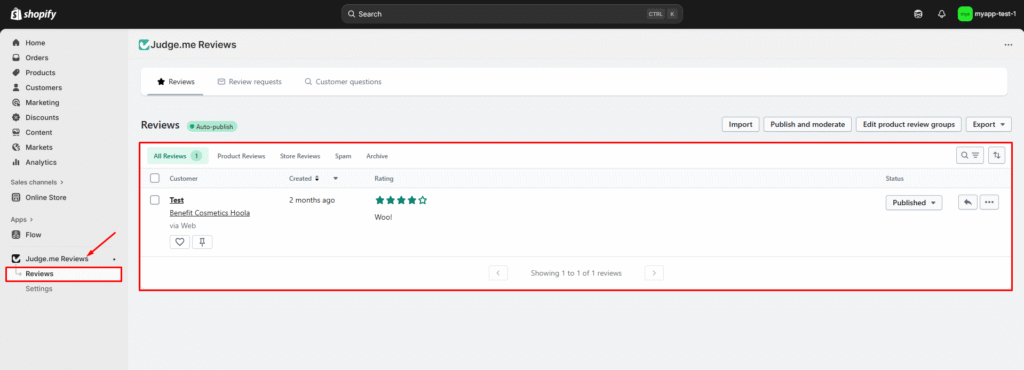Expand the Export dropdown button

[988, 124]
